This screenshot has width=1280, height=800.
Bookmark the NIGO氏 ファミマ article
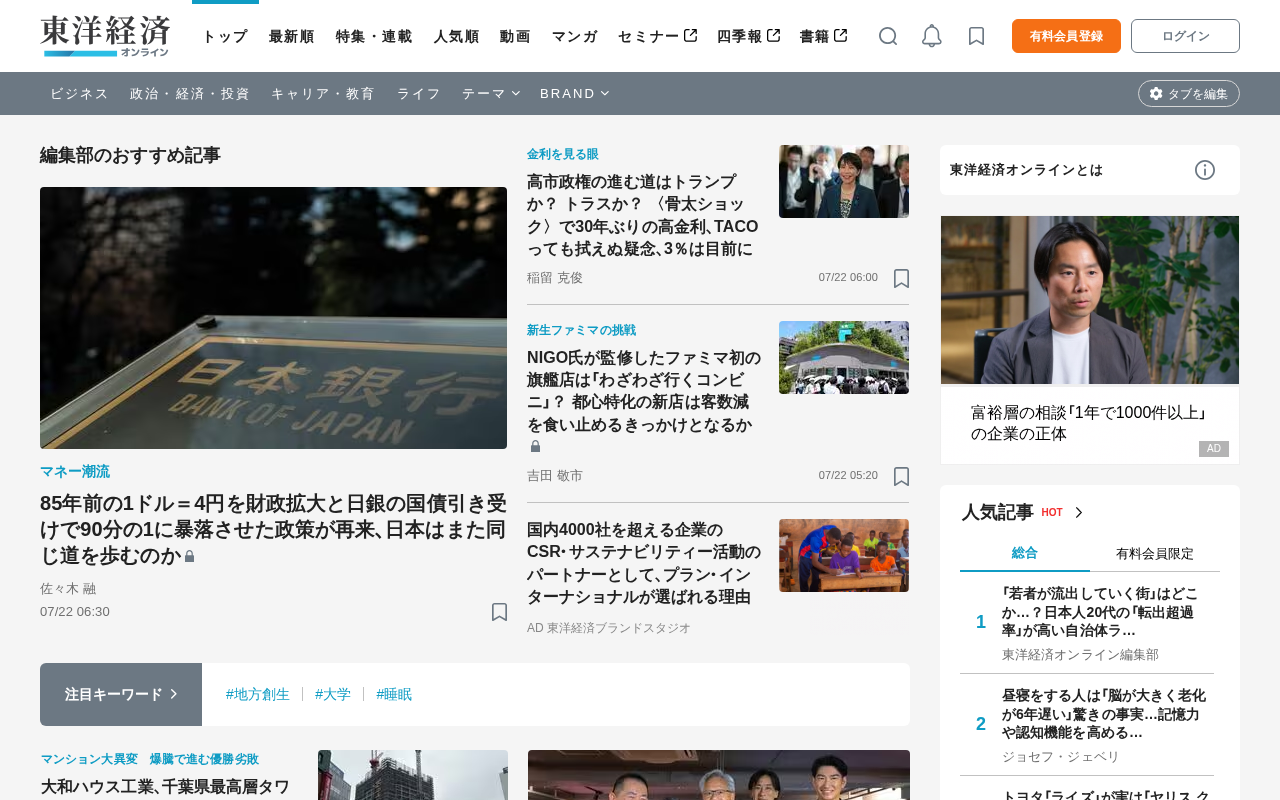click(x=901, y=476)
